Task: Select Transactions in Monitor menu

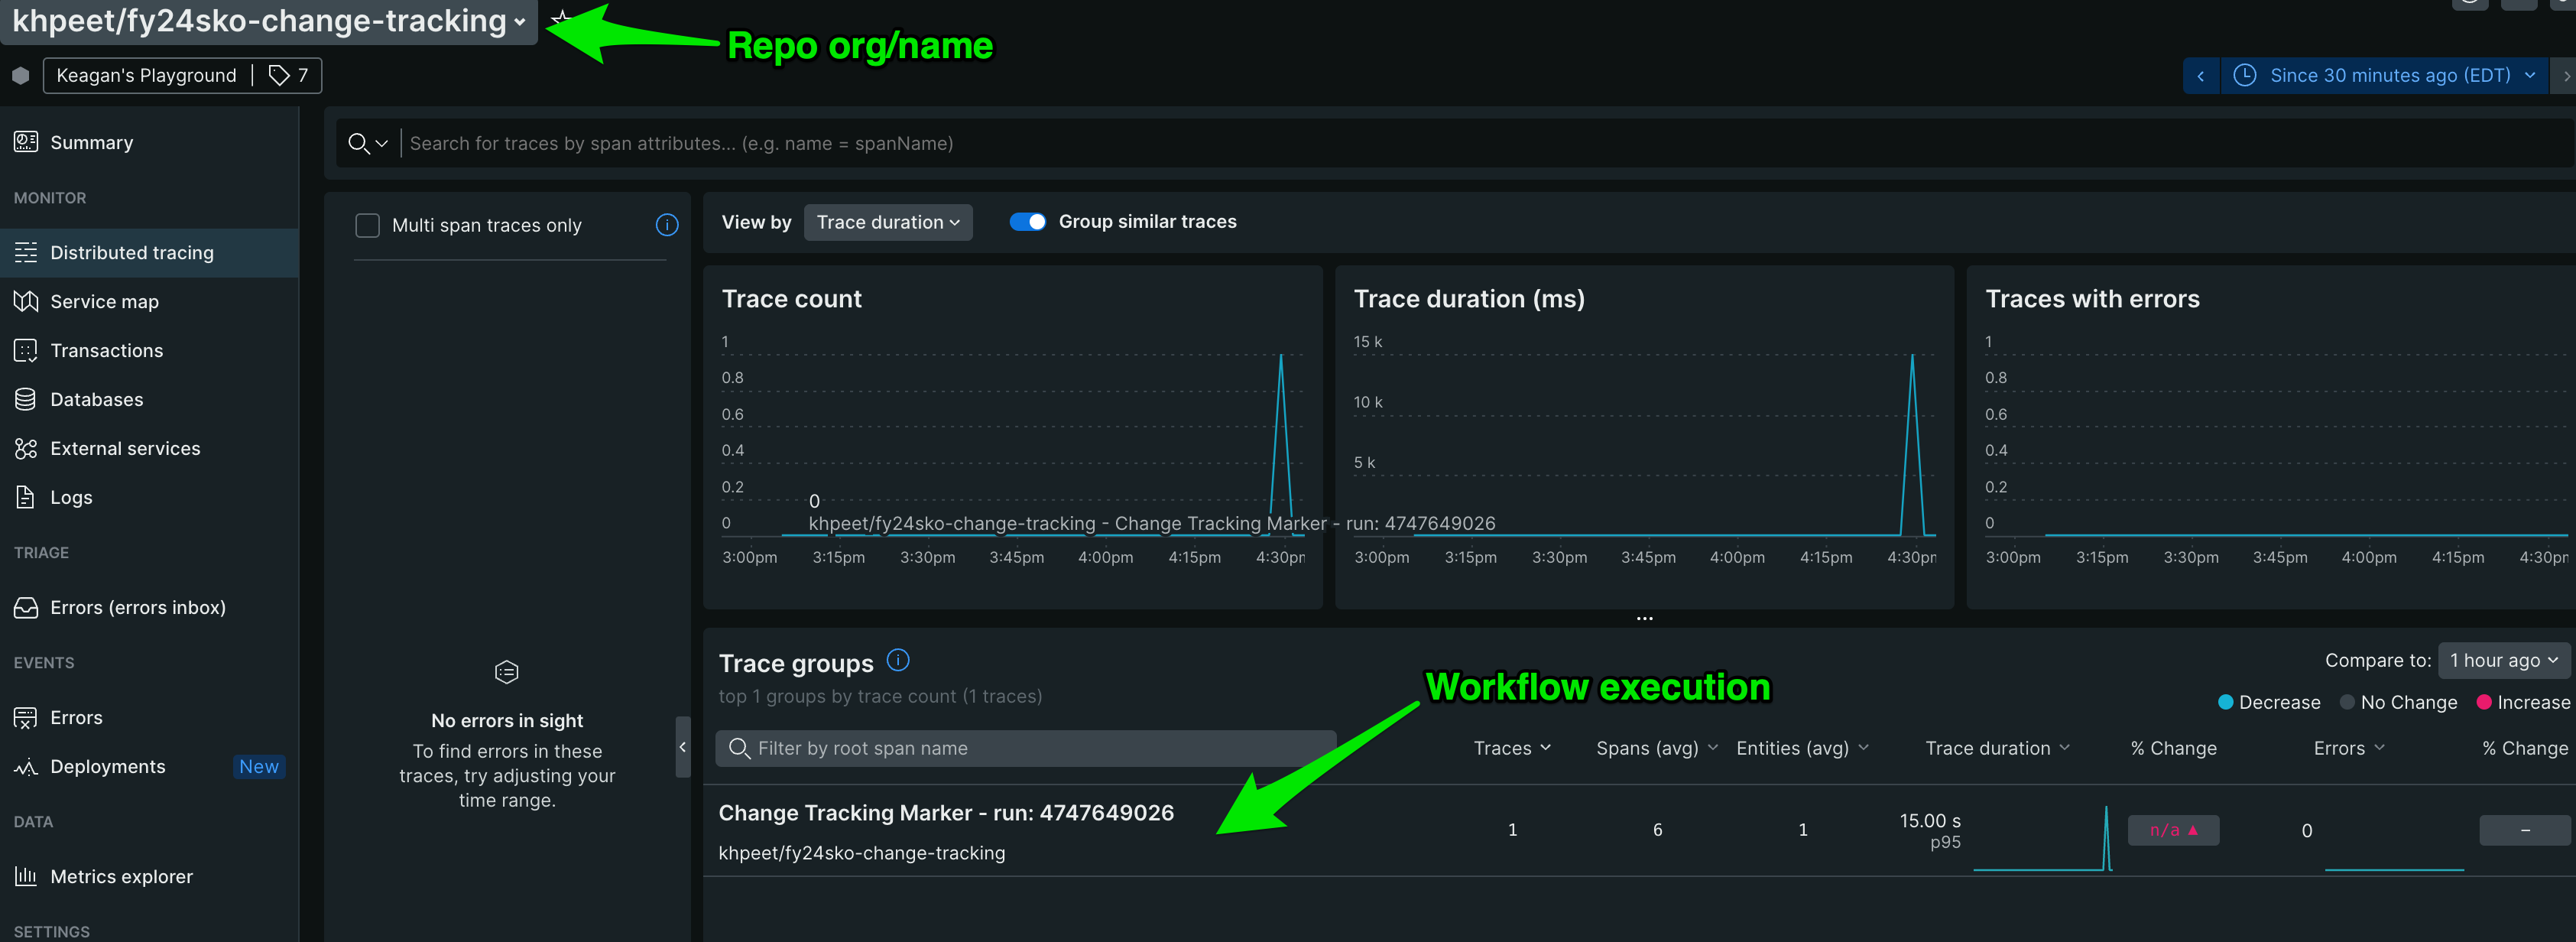Action: (106, 350)
